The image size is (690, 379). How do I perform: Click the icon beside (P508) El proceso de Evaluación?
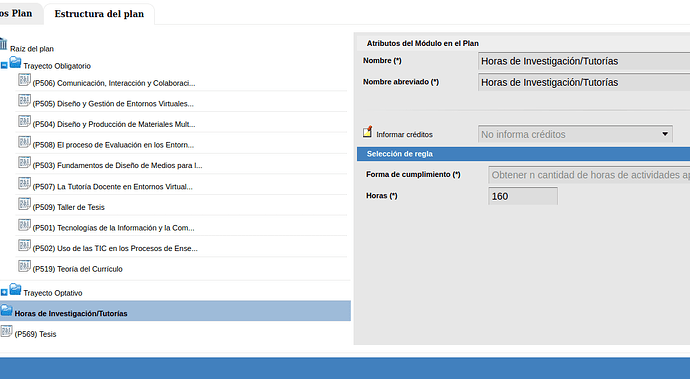pos(24,142)
